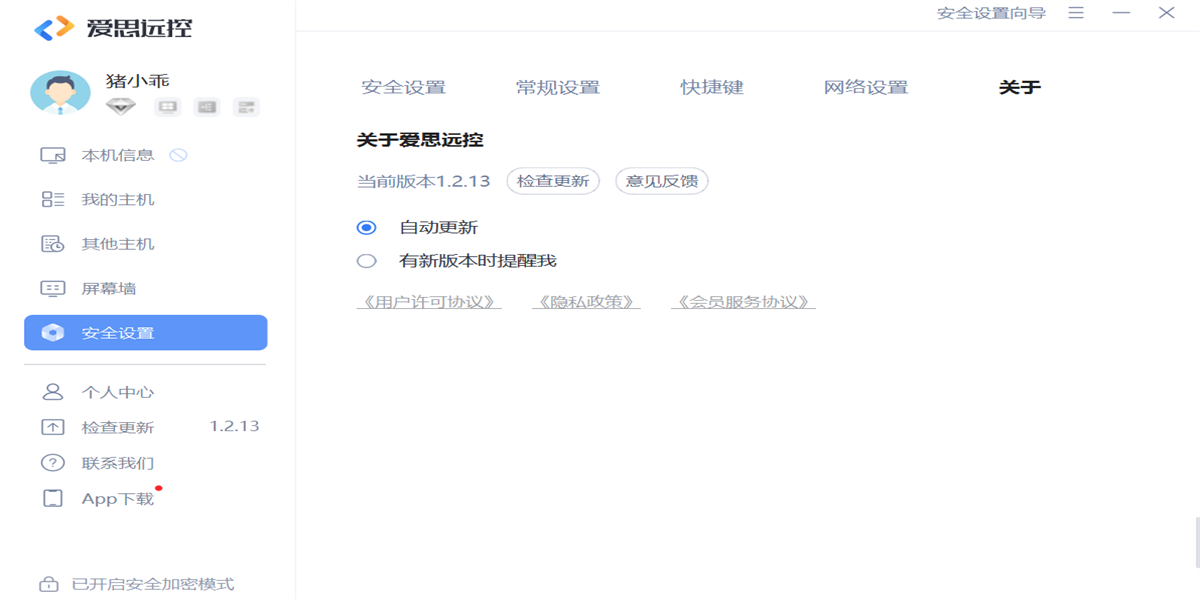Open 我的主机 list
The image size is (1200, 600).
117,200
